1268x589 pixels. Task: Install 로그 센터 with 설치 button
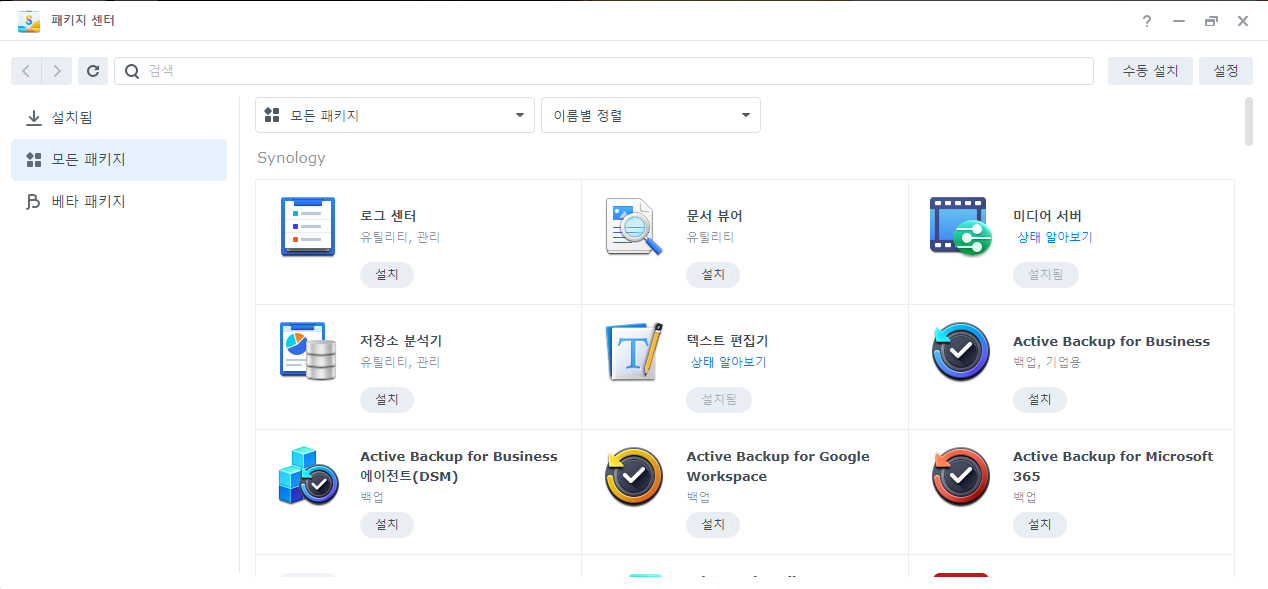pyautogui.click(x=387, y=275)
